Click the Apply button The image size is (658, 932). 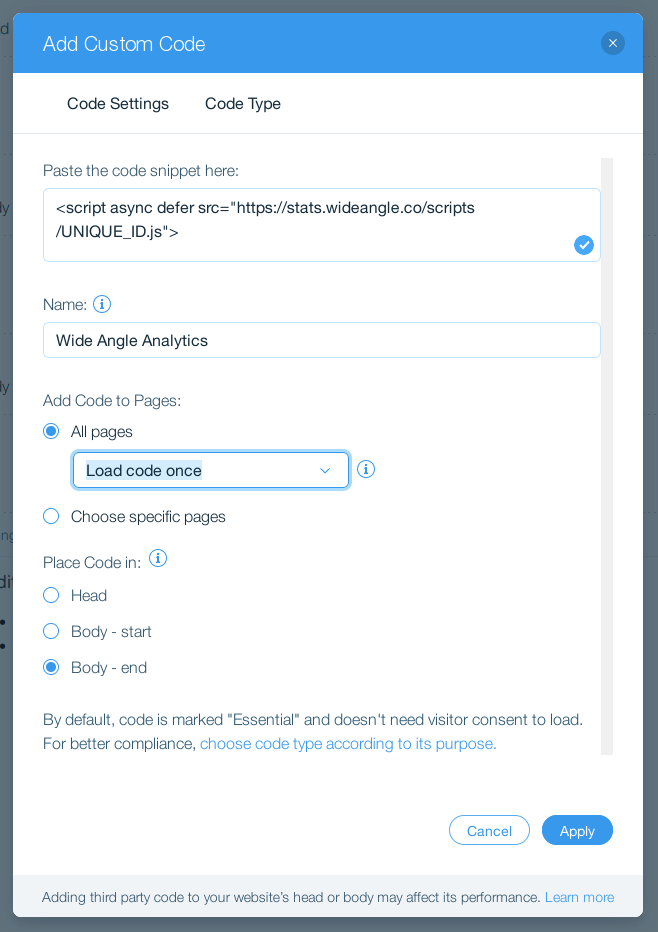(x=577, y=830)
